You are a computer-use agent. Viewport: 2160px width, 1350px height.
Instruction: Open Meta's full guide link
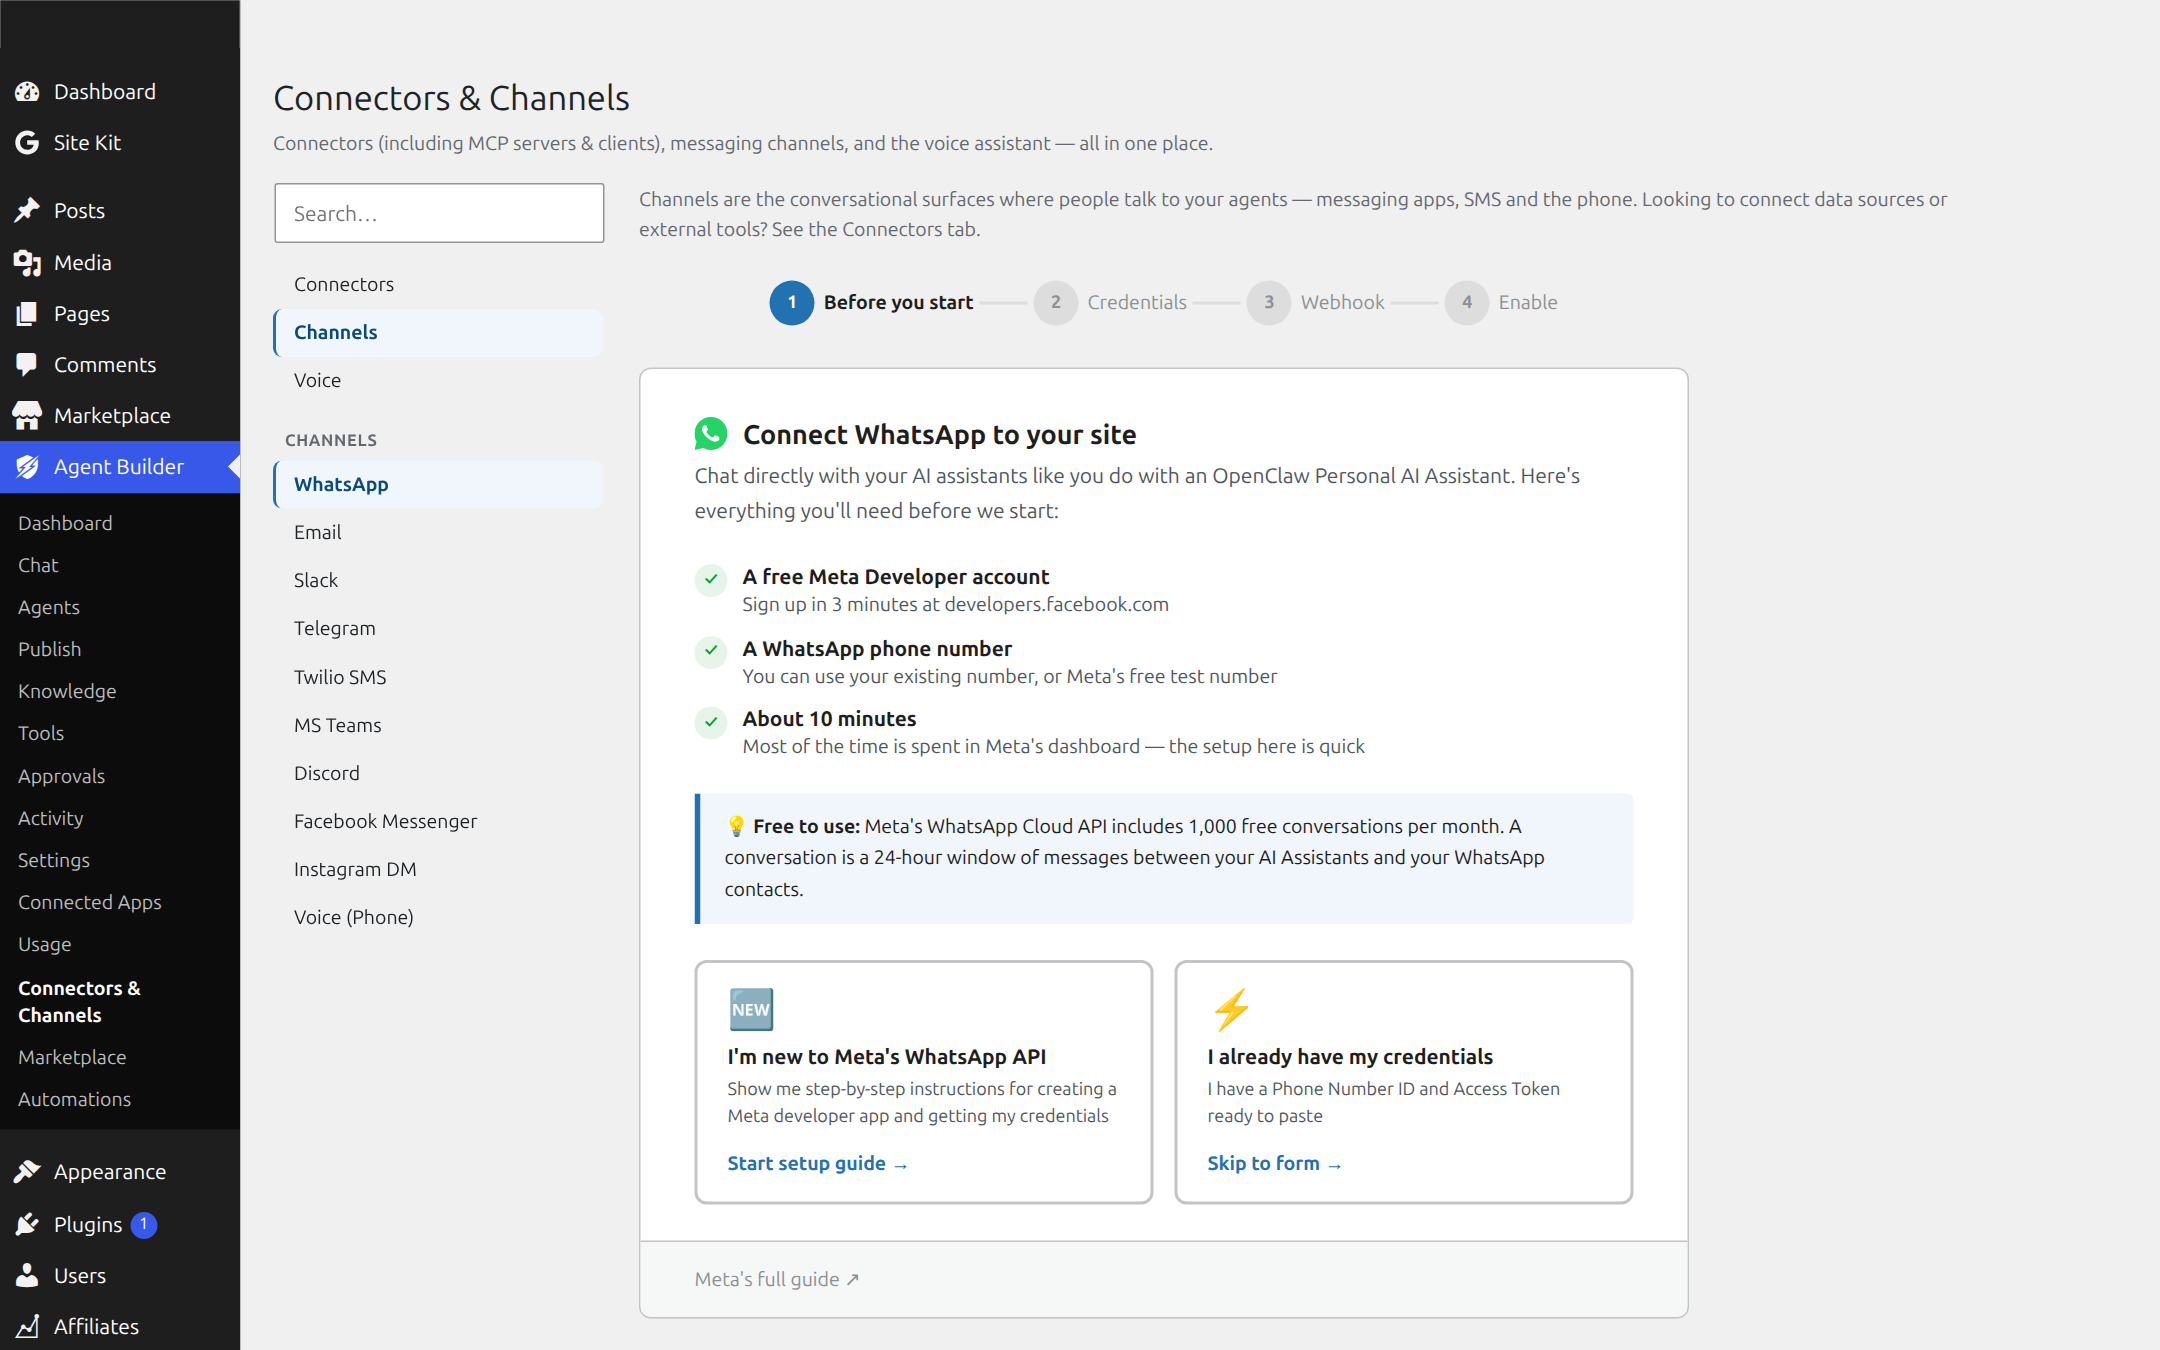[x=777, y=1280]
